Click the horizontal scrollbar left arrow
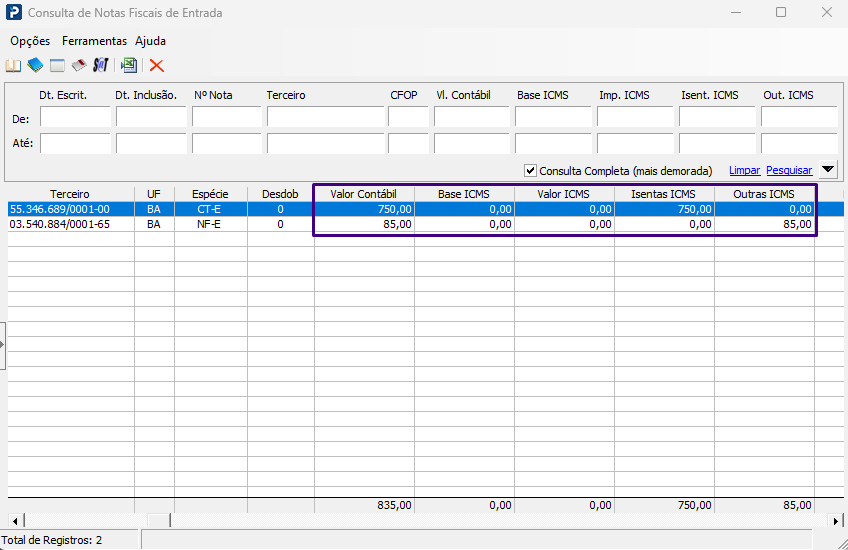Image resolution: width=848 pixels, height=550 pixels. click(x=15, y=521)
